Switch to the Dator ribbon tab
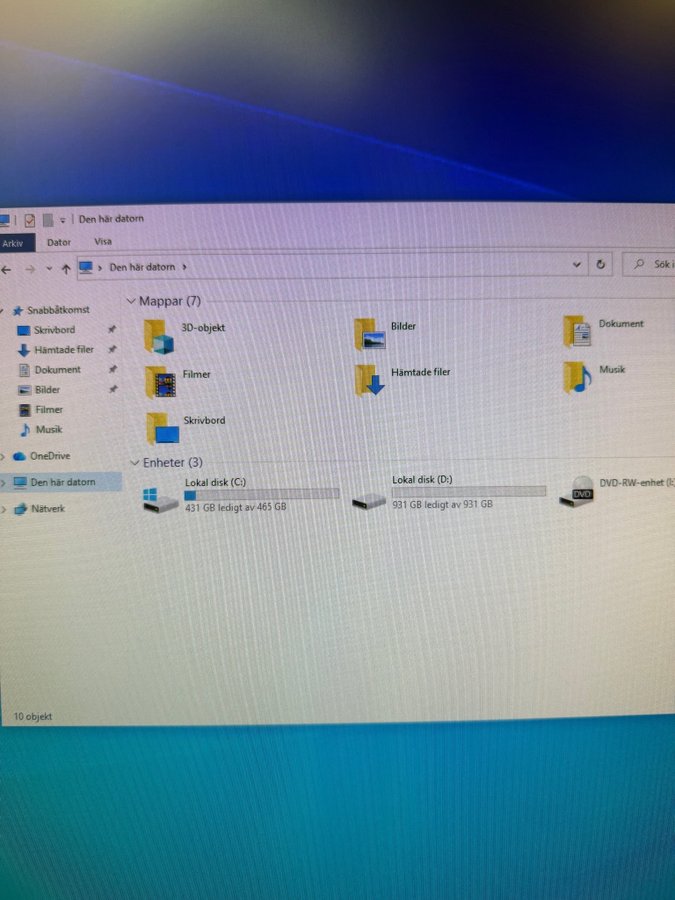Screen dimensions: 675x900 tap(59, 242)
